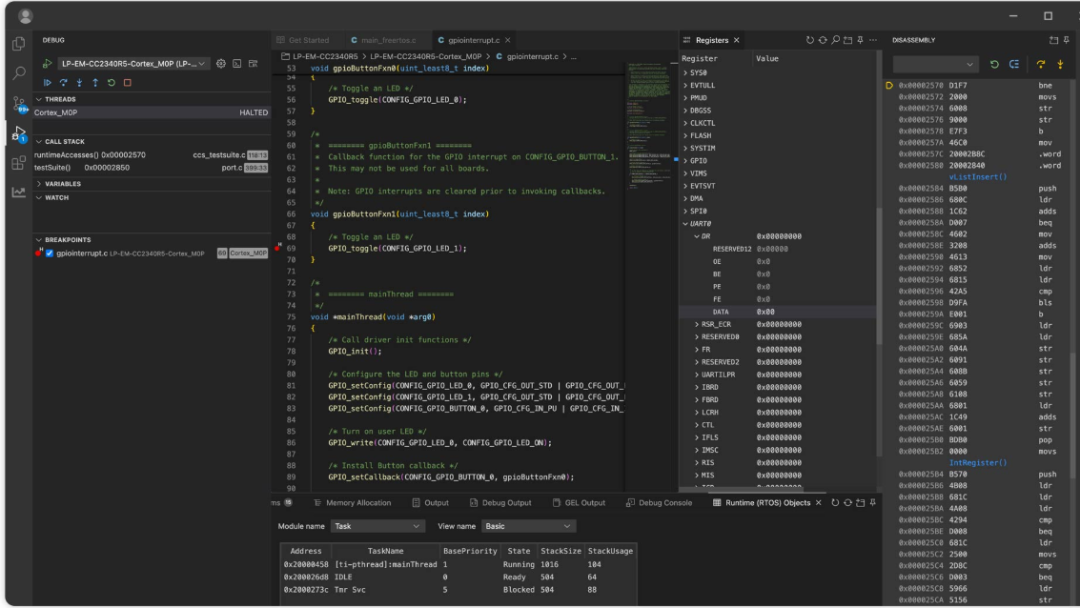Switch to the main_freertos.c tab

pos(388,40)
